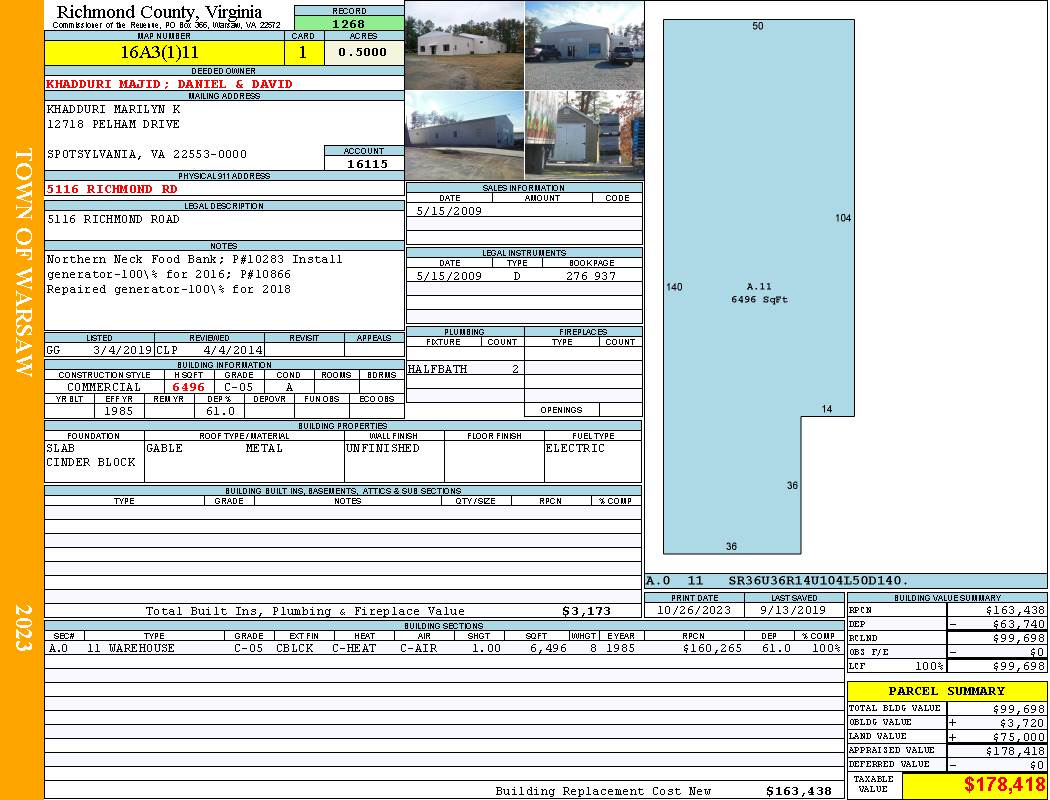Select the acres value 0.5000
Image resolution: width=1050 pixels, height=800 pixels.
(363, 53)
